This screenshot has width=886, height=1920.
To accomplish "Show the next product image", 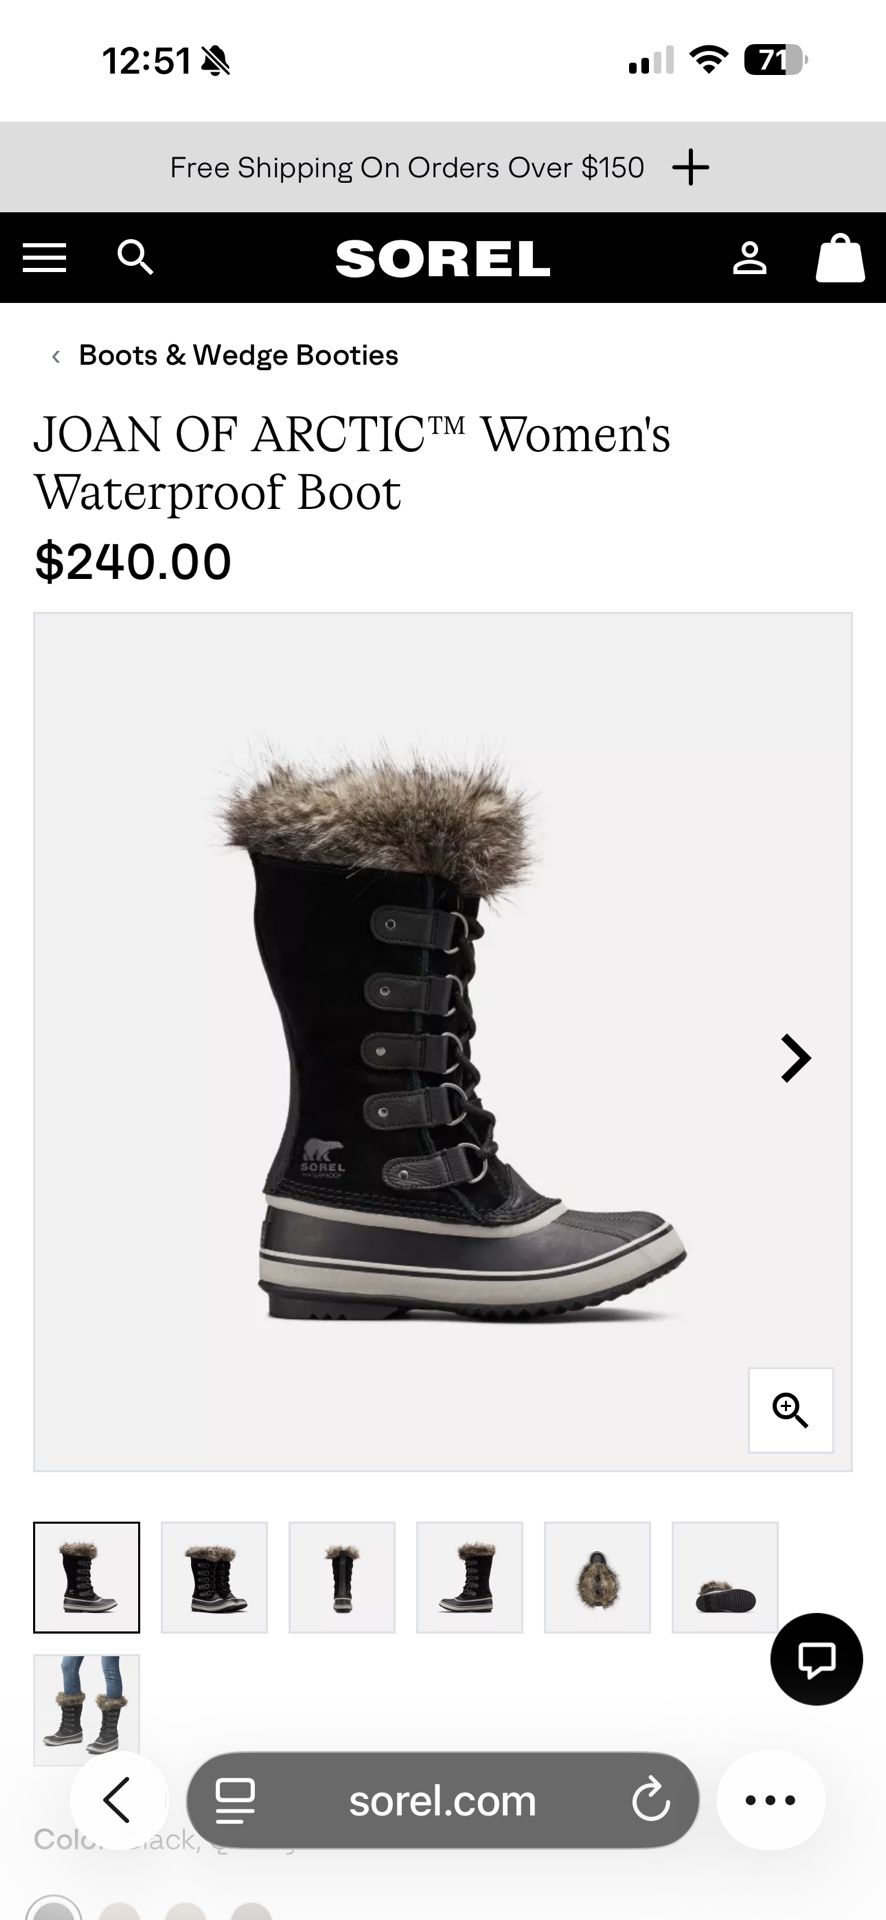I will (795, 1058).
